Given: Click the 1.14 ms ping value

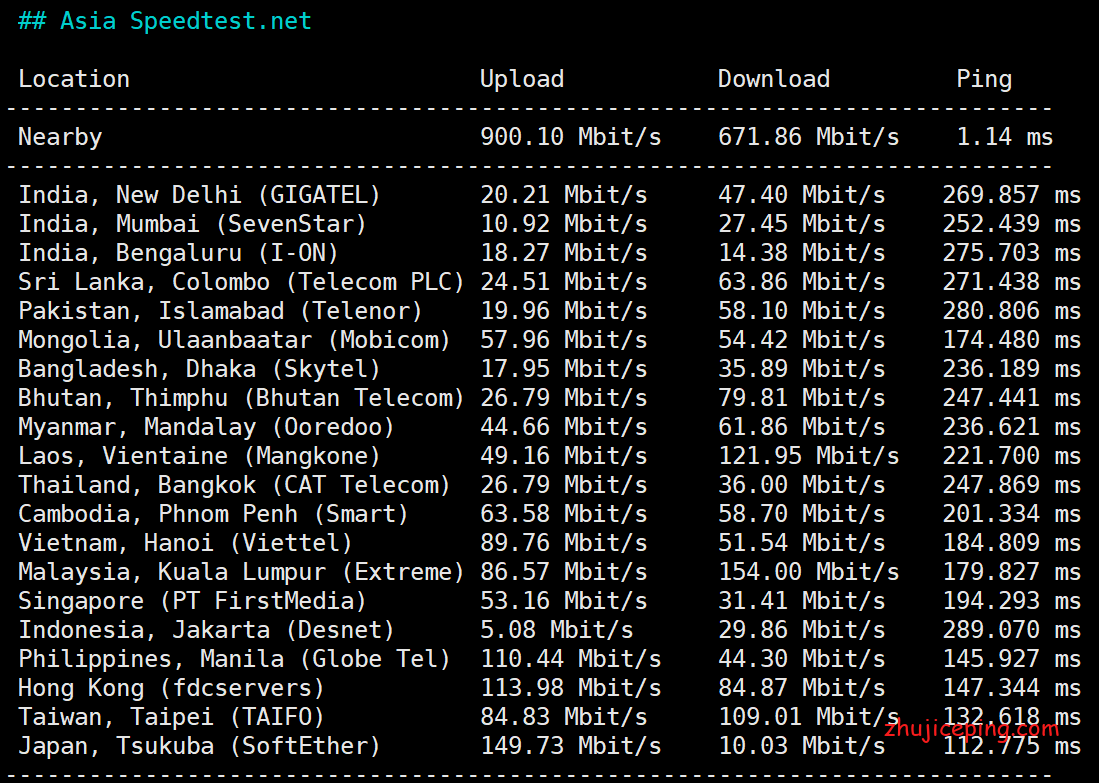Looking at the screenshot, I should pyautogui.click(x=1005, y=137).
